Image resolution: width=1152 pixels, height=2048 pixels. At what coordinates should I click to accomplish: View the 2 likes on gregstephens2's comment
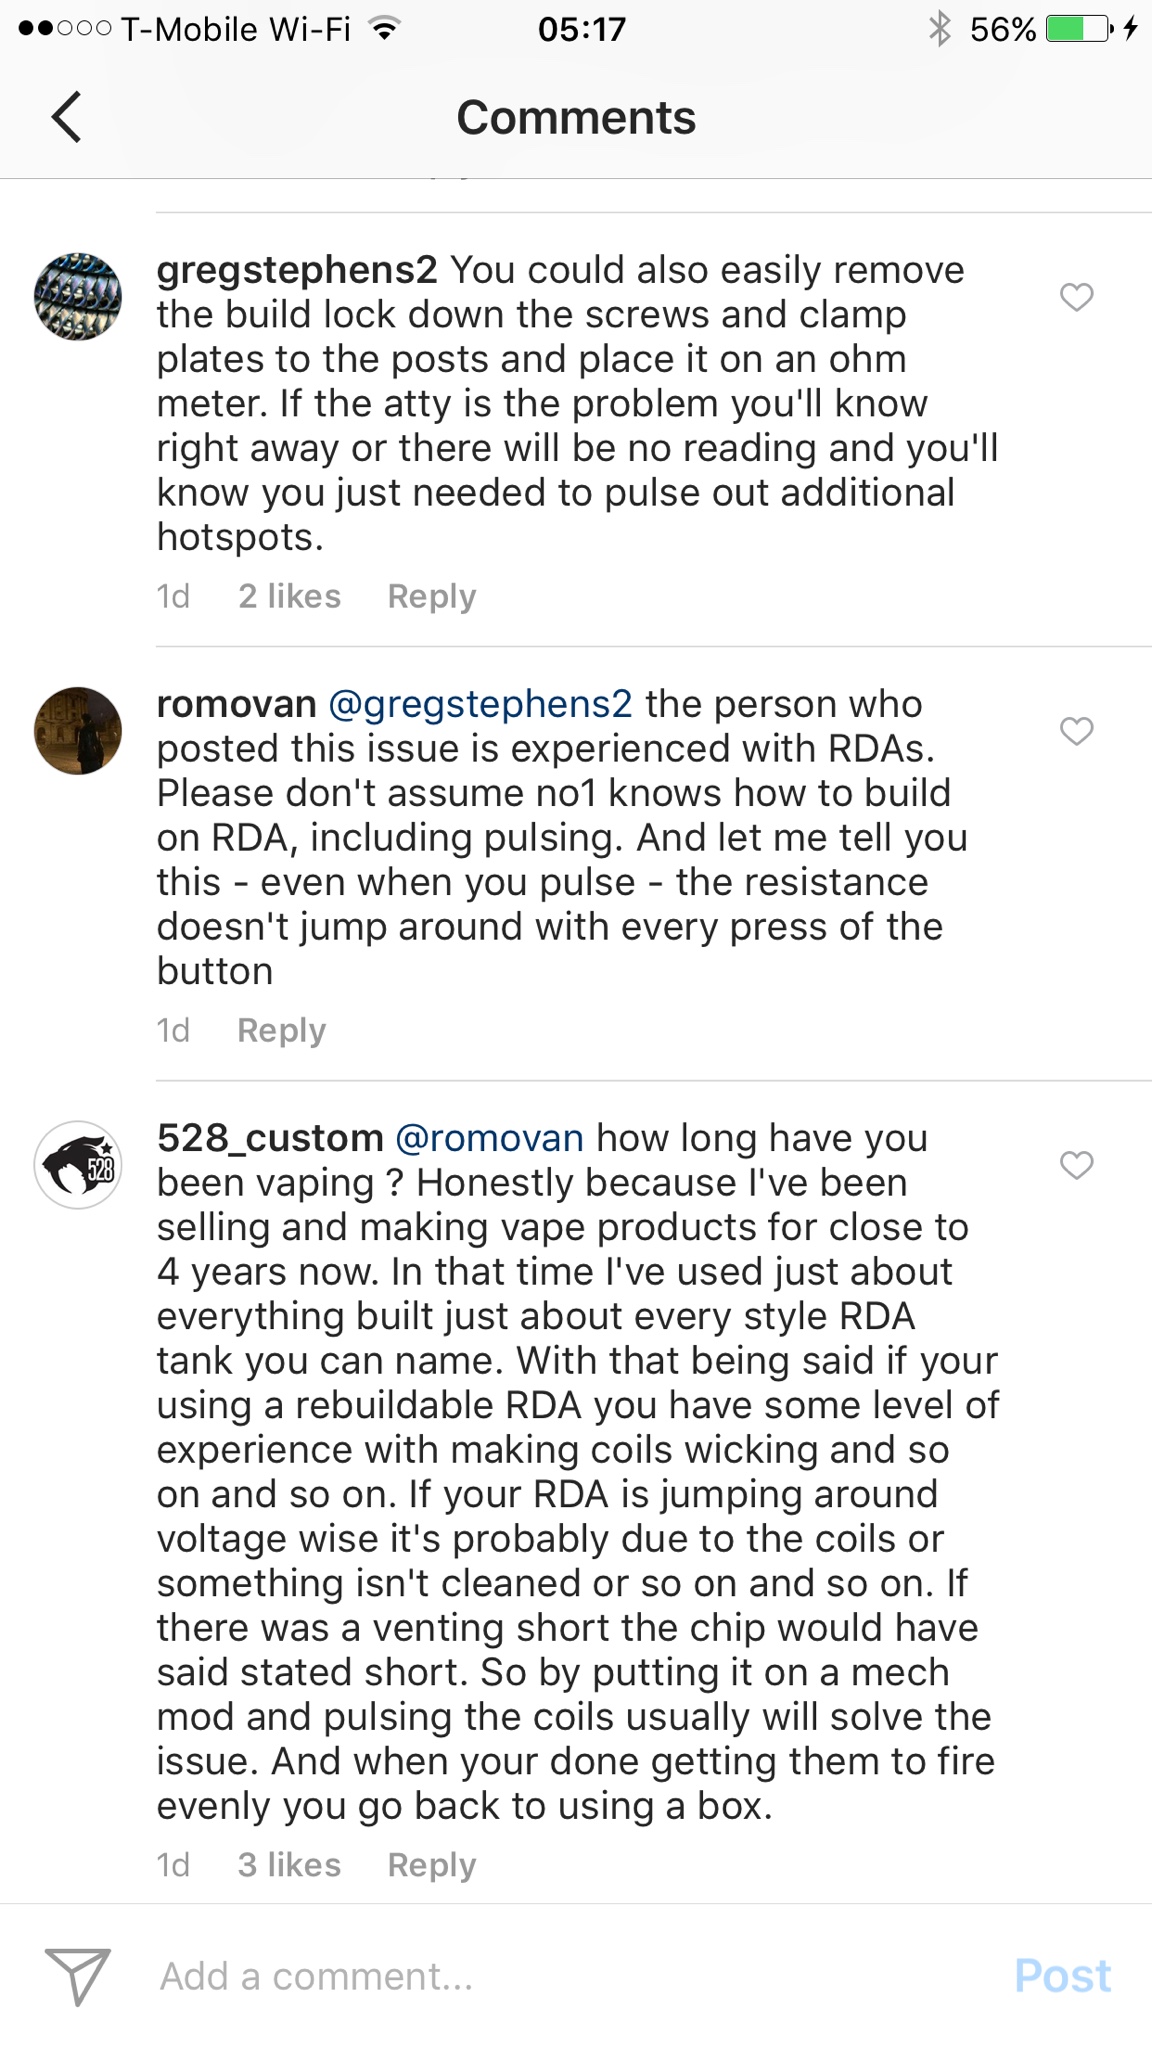coord(289,596)
